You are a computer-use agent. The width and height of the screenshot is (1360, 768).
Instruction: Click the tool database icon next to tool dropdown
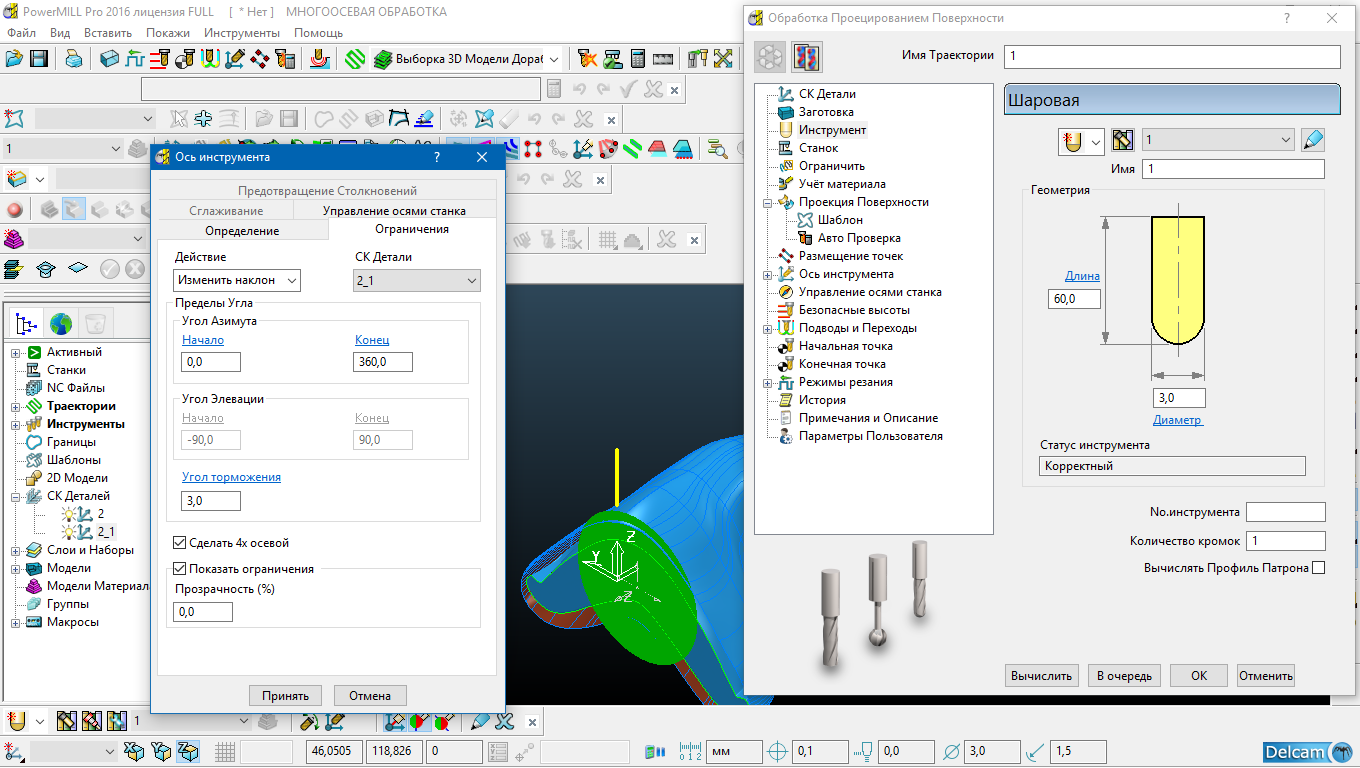1123,140
